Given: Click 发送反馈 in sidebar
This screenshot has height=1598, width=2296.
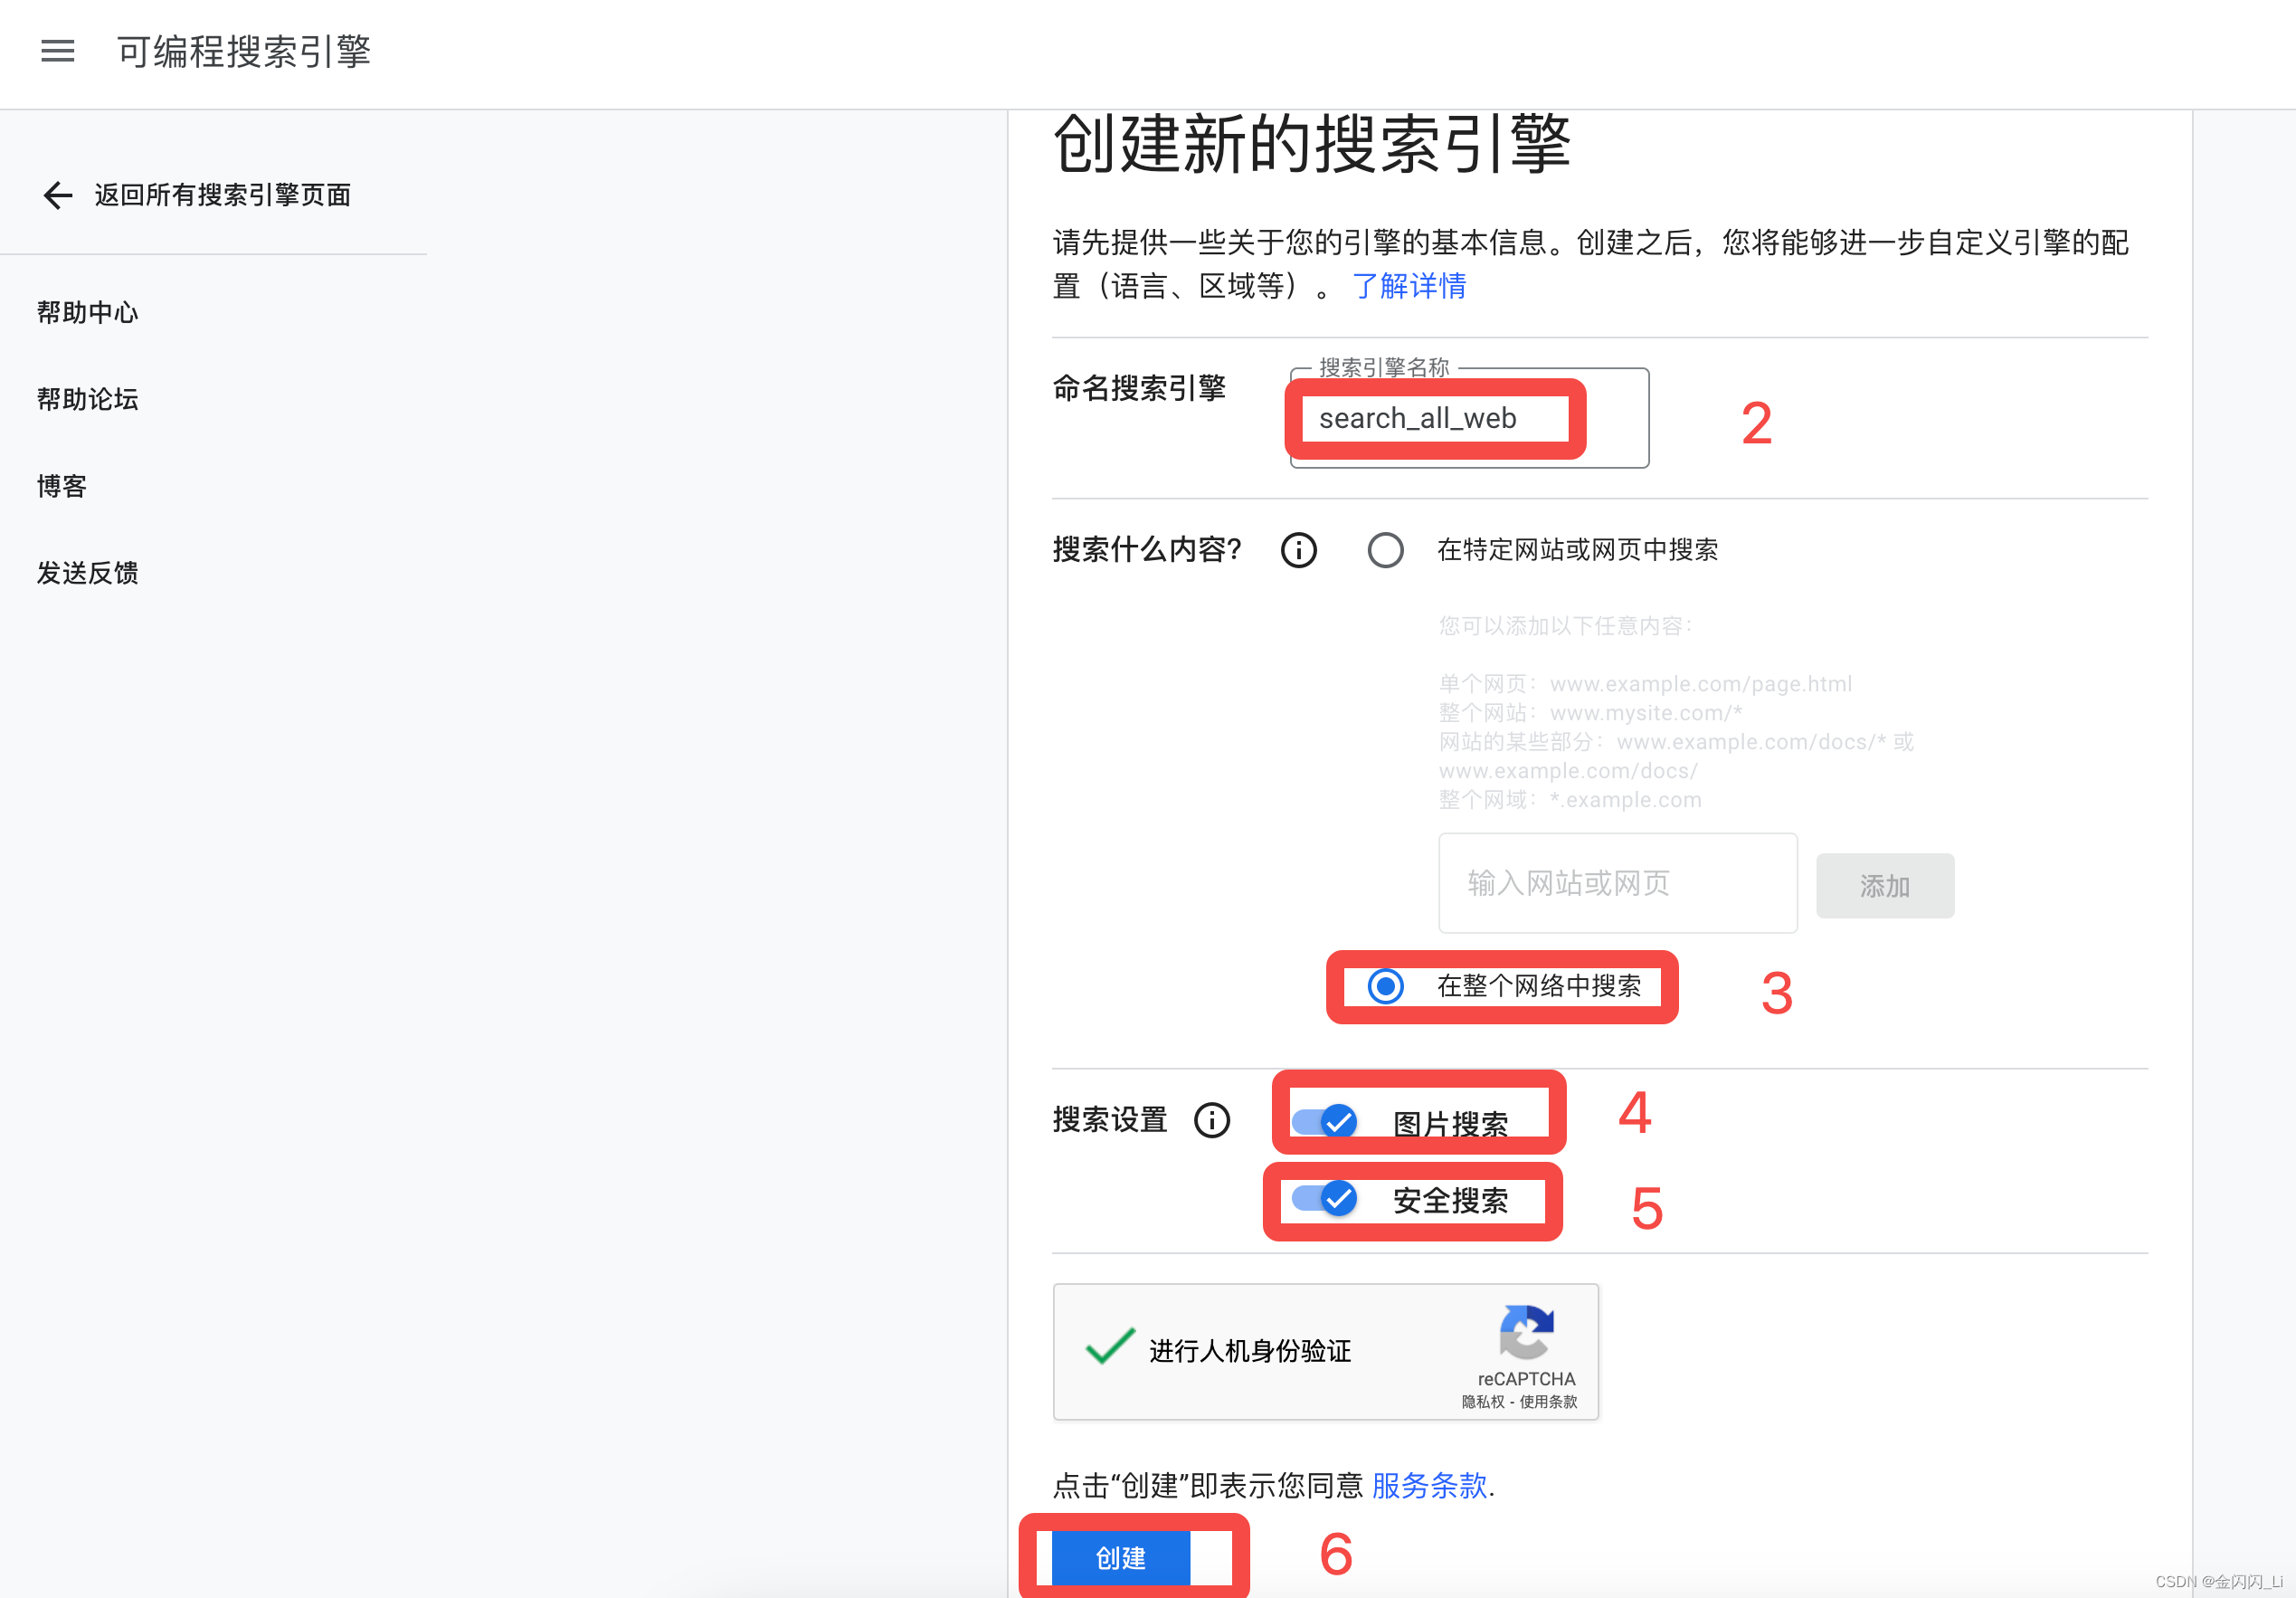Looking at the screenshot, I should [x=88, y=573].
